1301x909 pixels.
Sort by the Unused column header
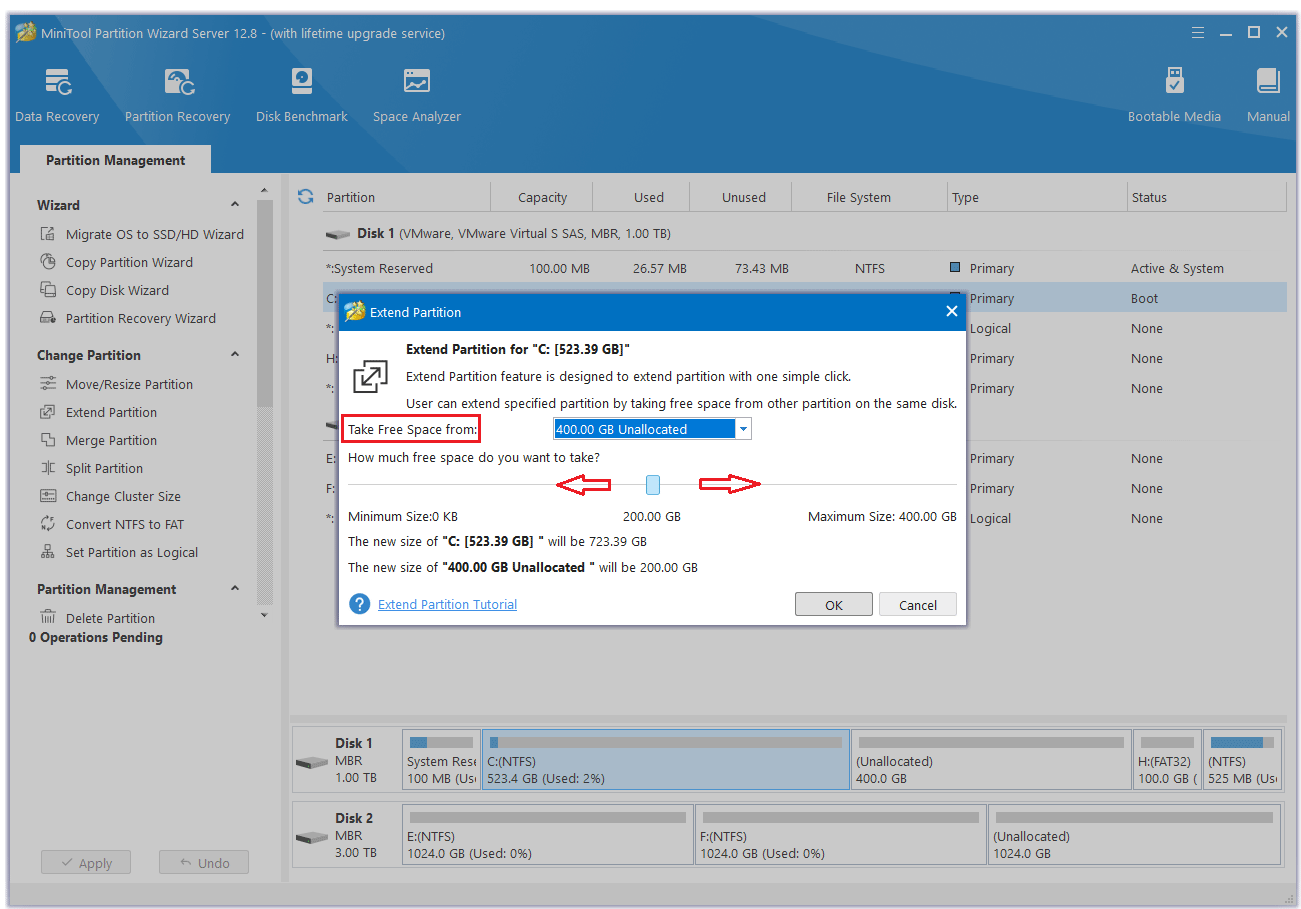pos(741,197)
